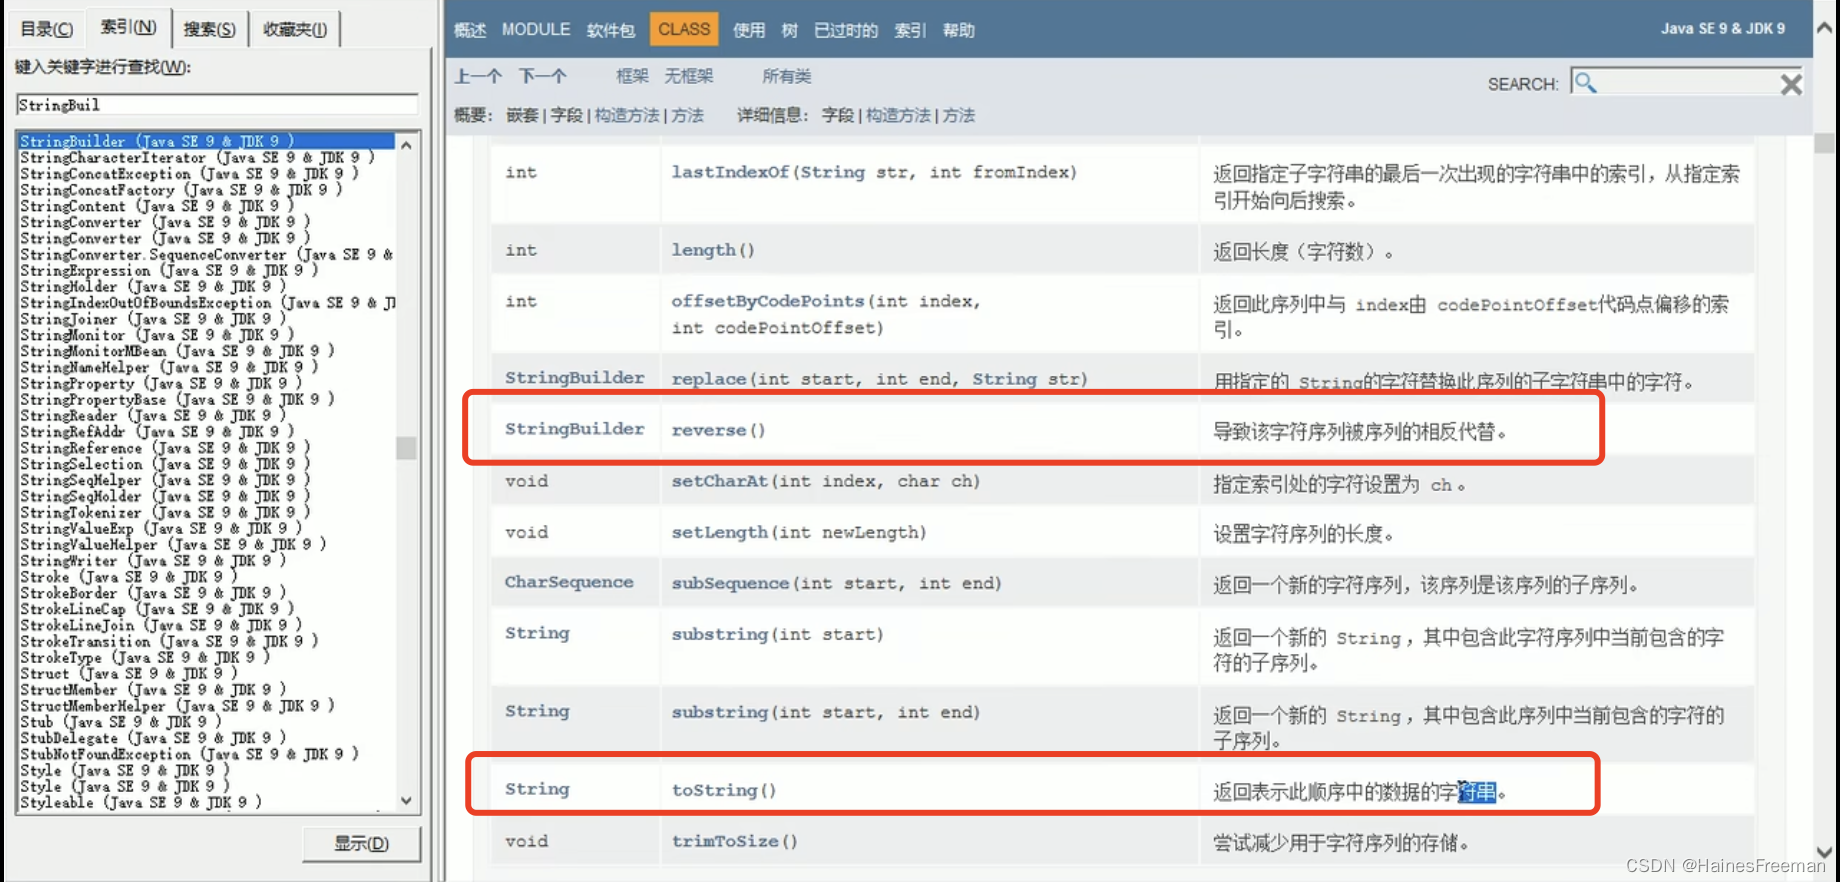The height and width of the screenshot is (882, 1840).
Task: Open the substring(int start) method link
Action: [720, 634]
